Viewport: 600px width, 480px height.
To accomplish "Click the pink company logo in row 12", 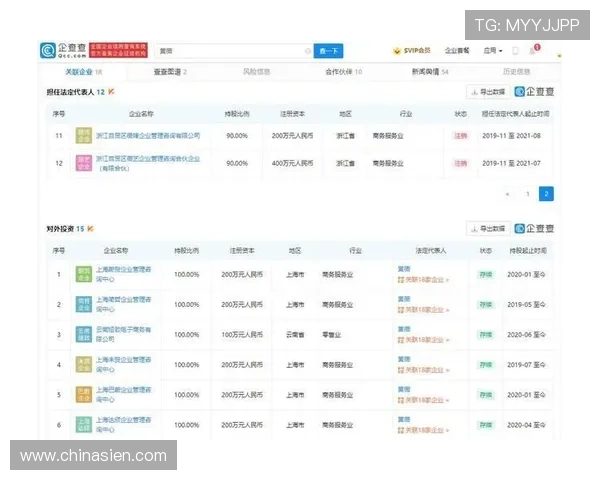I will point(84,163).
